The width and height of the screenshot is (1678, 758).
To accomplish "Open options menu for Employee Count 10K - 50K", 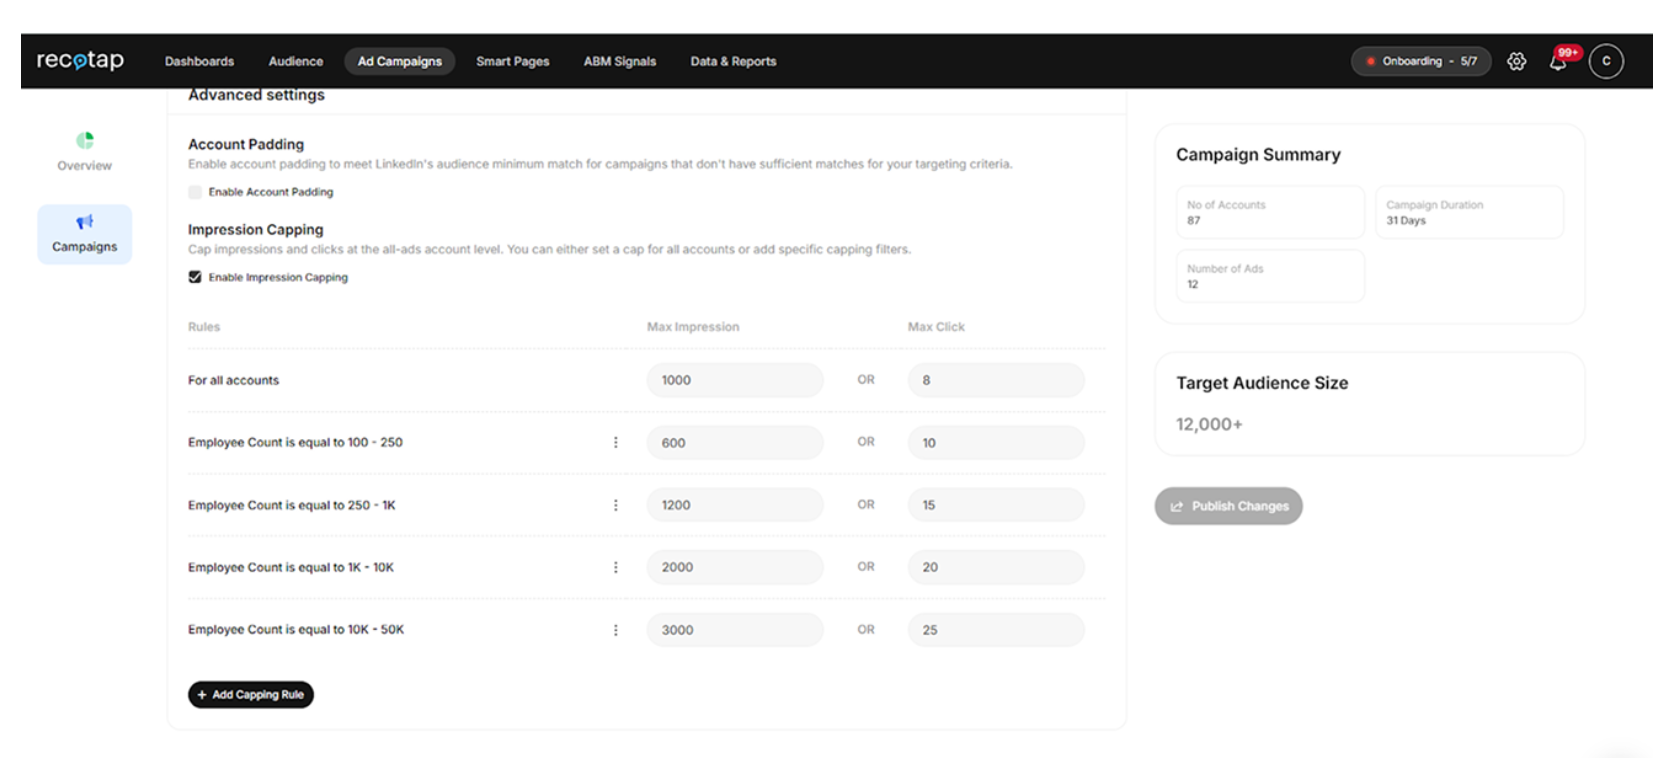I will [615, 630].
